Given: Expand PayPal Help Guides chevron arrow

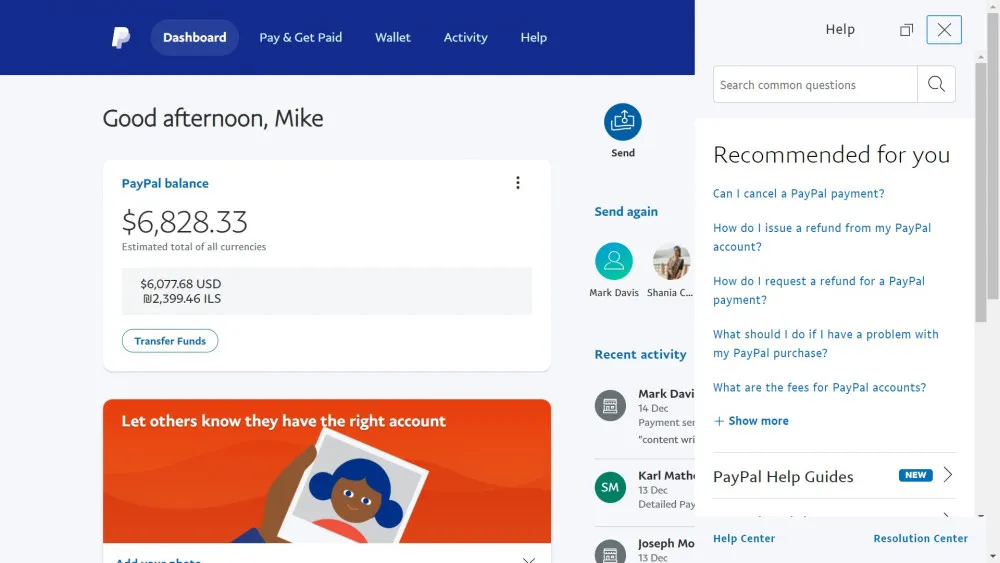Looking at the screenshot, I should (948, 475).
